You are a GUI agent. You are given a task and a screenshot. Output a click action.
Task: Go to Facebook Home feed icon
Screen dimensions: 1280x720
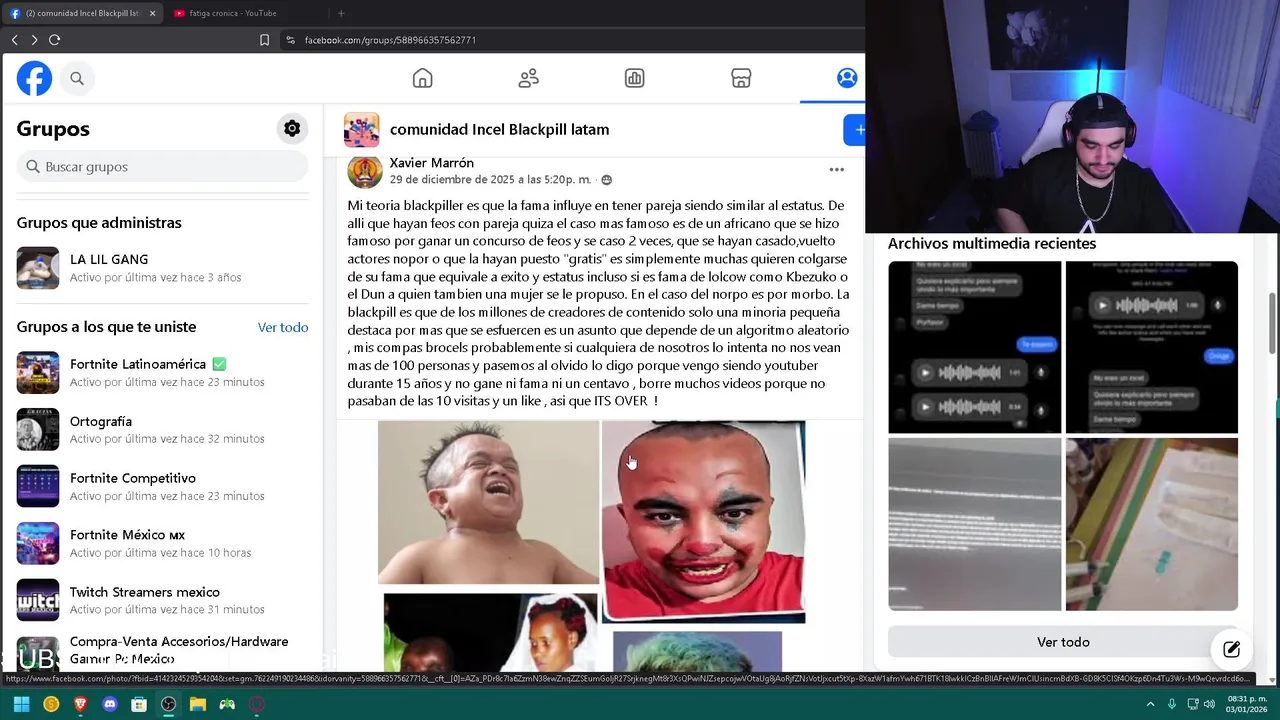point(423,78)
